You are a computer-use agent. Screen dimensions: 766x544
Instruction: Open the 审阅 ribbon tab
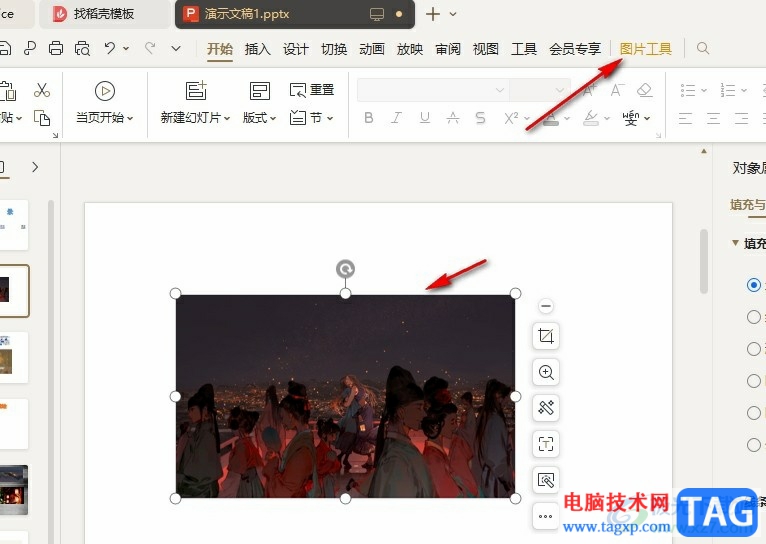tap(447, 49)
